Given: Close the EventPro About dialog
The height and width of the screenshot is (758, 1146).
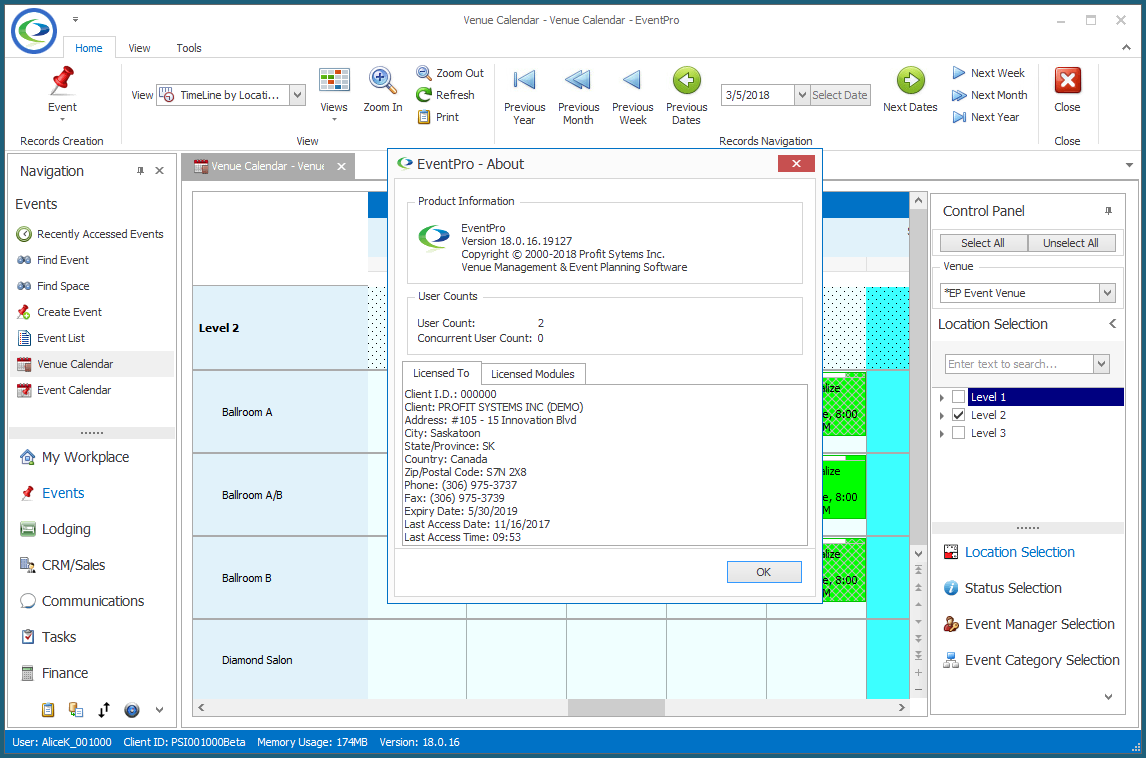Looking at the screenshot, I should coord(796,164).
